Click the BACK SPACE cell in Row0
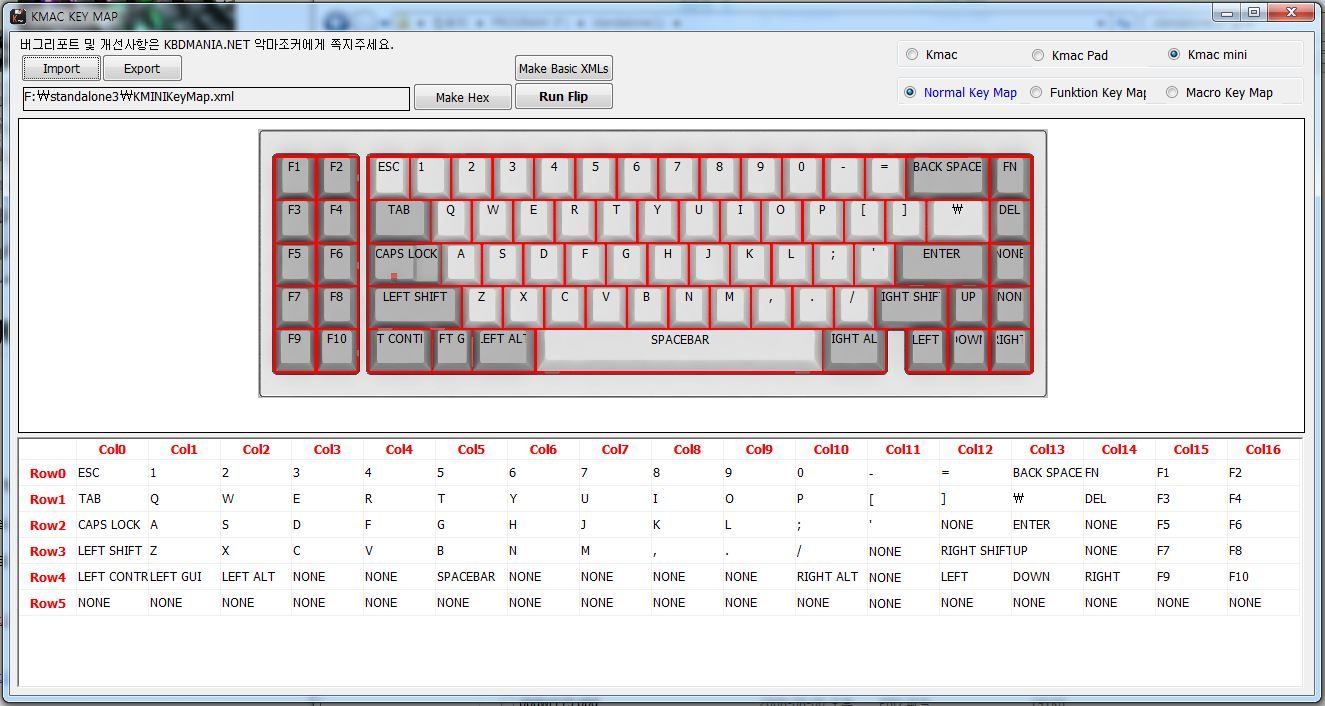The width and height of the screenshot is (1325, 706). [1047, 473]
